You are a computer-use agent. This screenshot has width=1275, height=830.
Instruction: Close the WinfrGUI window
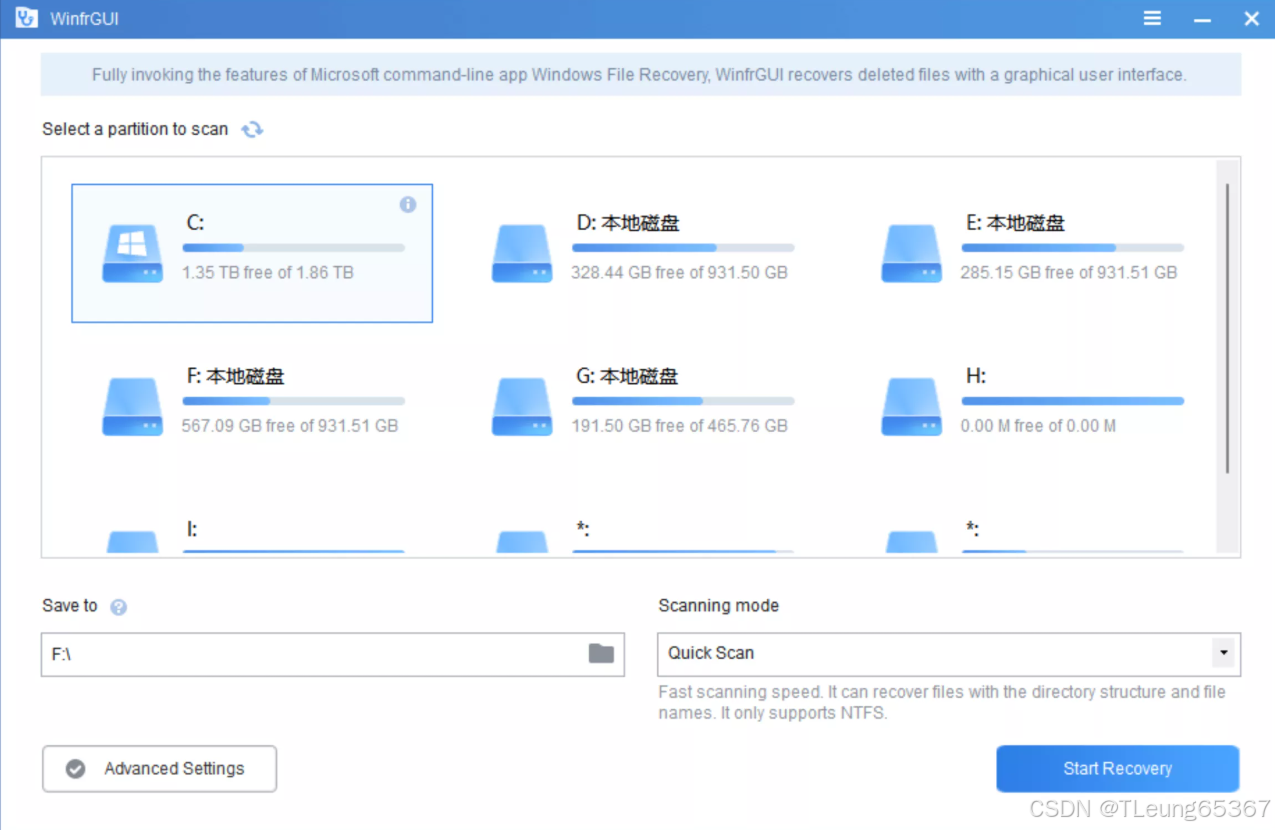pyautogui.click(x=1251, y=19)
